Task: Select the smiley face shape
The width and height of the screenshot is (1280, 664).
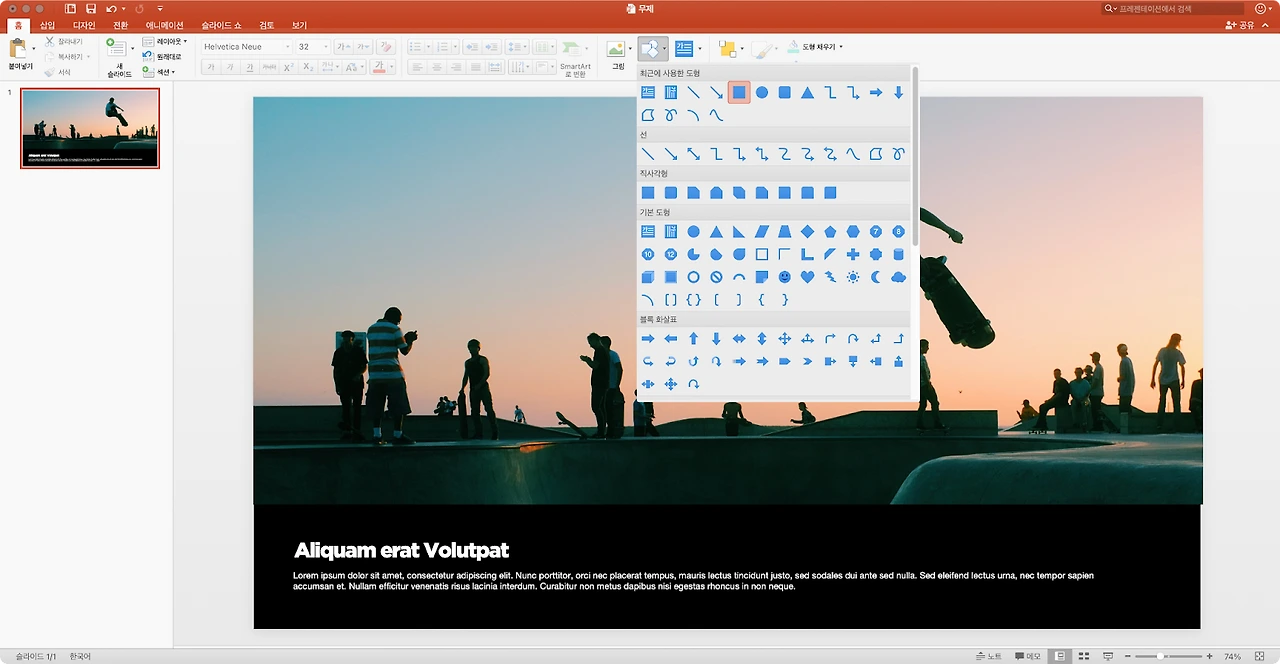Action: pyautogui.click(x=784, y=277)
